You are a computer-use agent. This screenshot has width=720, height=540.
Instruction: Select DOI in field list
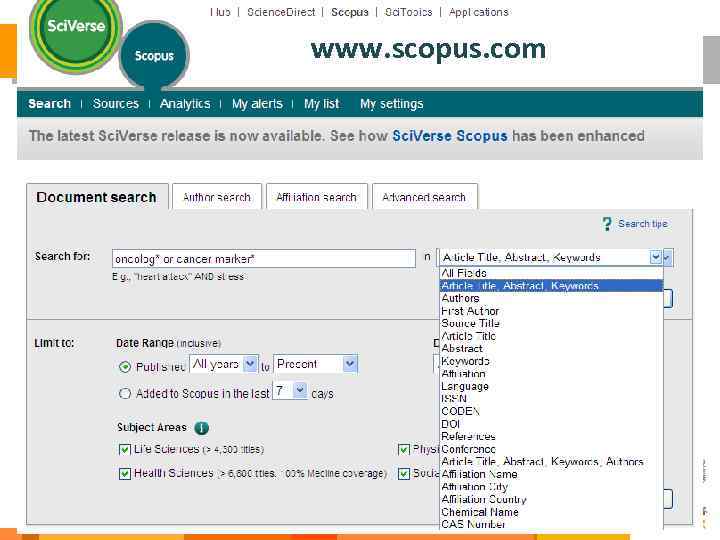pyautogui.click(x=551, y=424)
